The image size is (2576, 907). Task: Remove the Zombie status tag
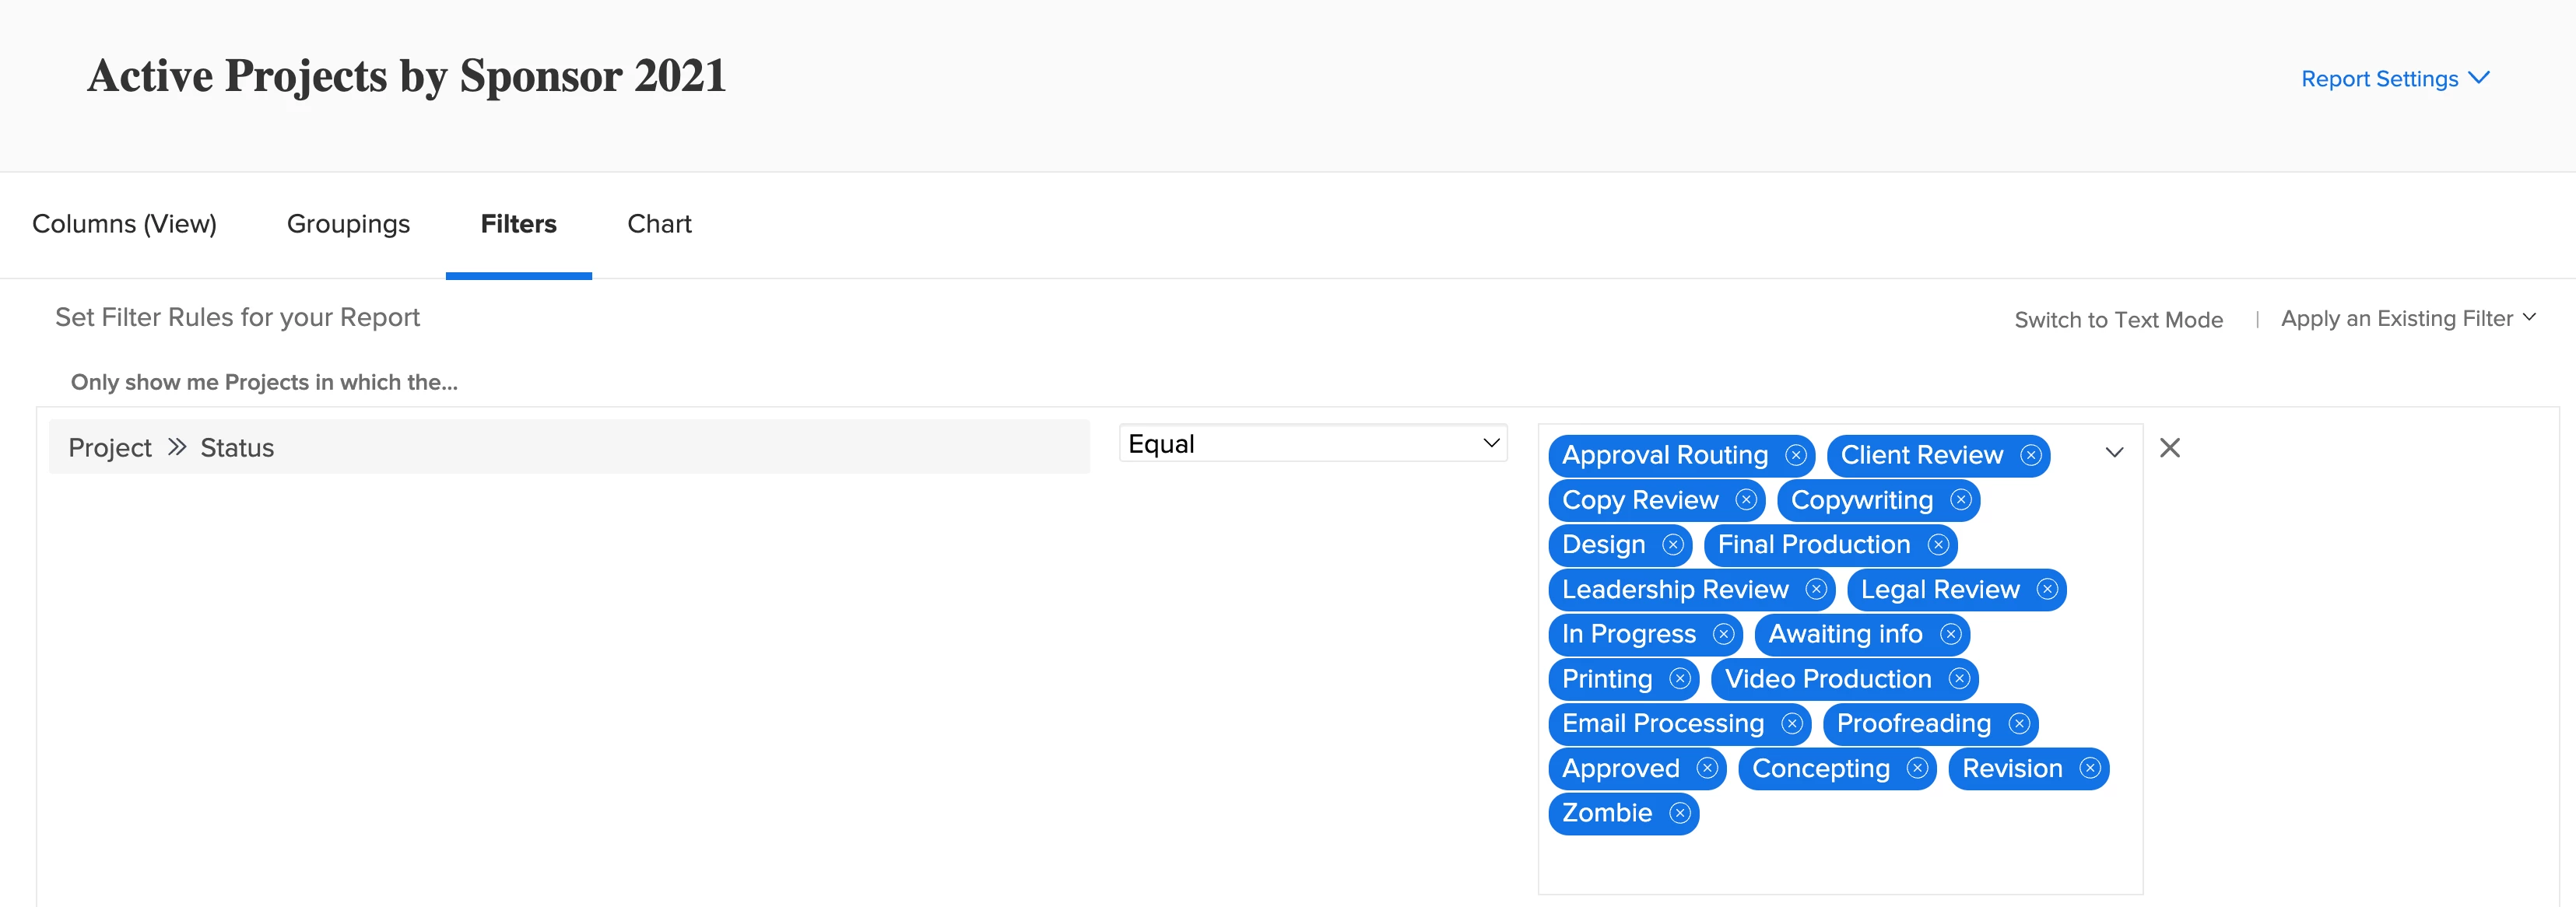pyautogui.click(x=1680, y=814)
